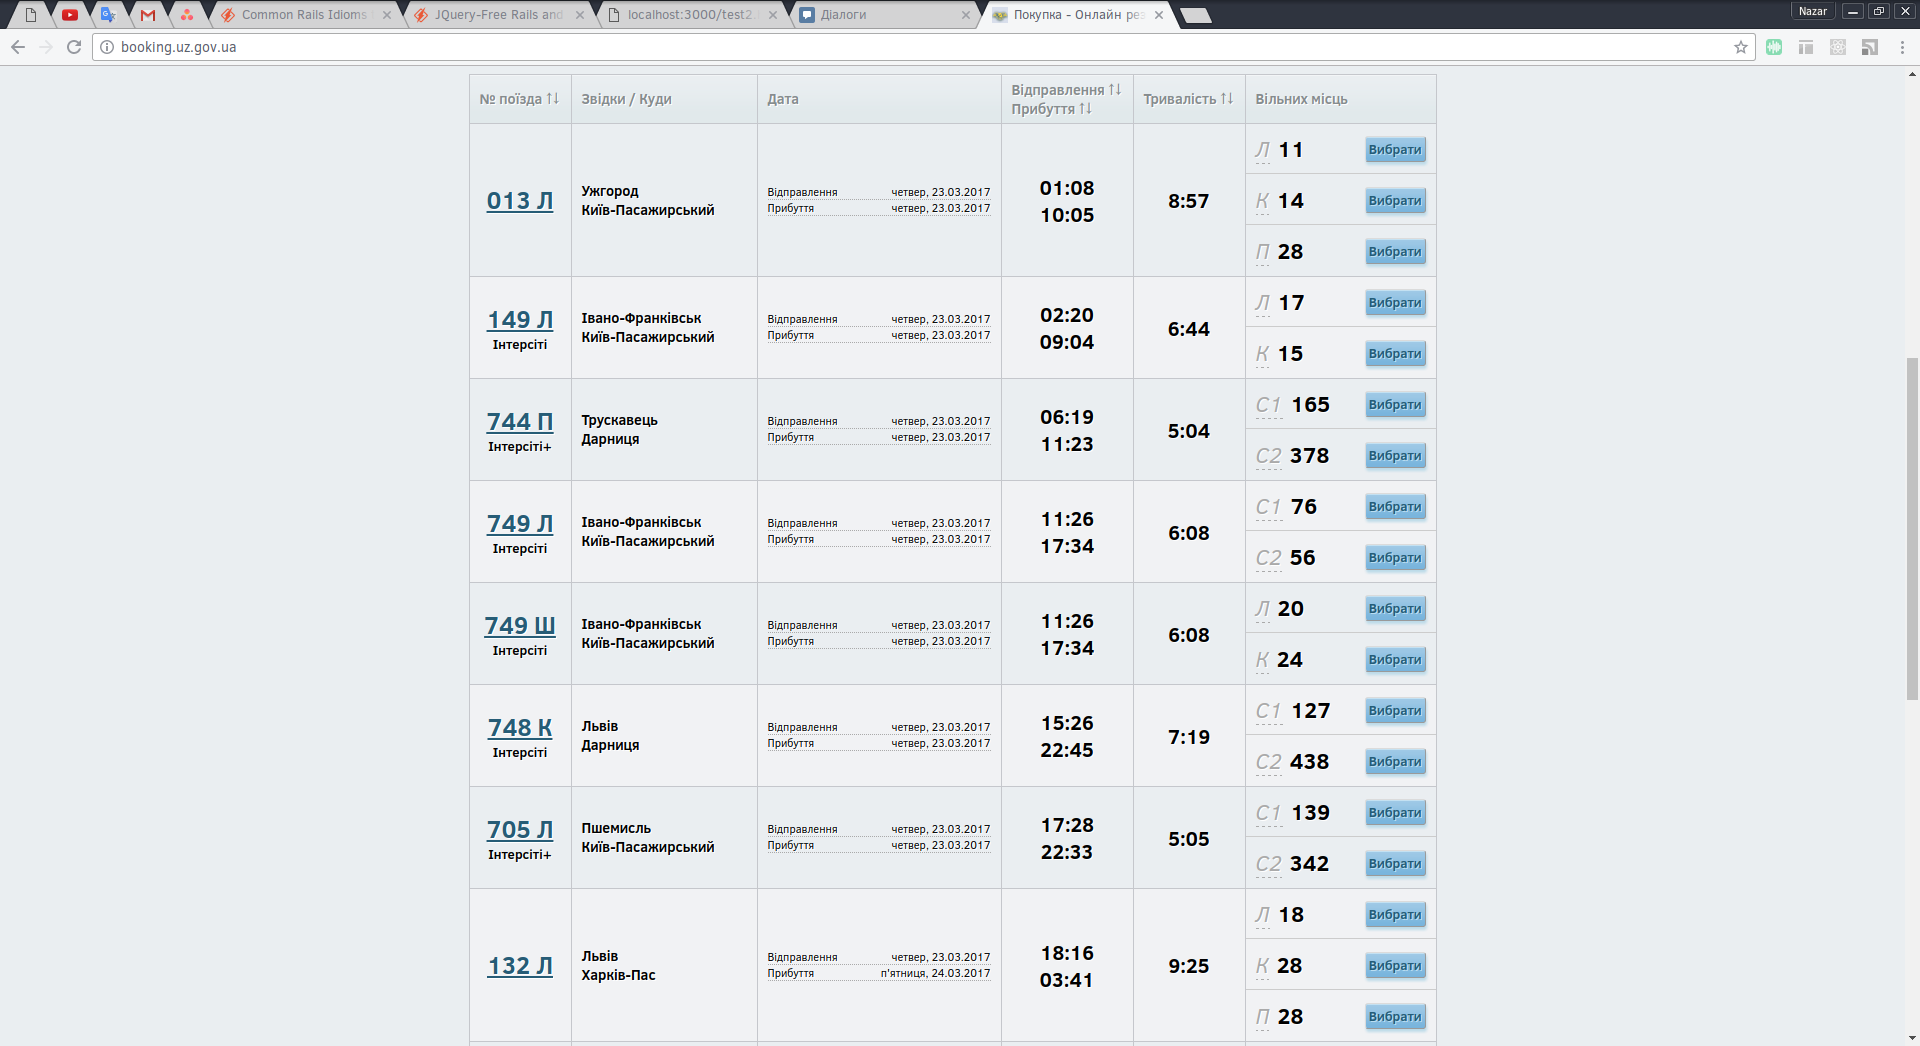View site information for booking.uz.gov.ua

point(107,47)
